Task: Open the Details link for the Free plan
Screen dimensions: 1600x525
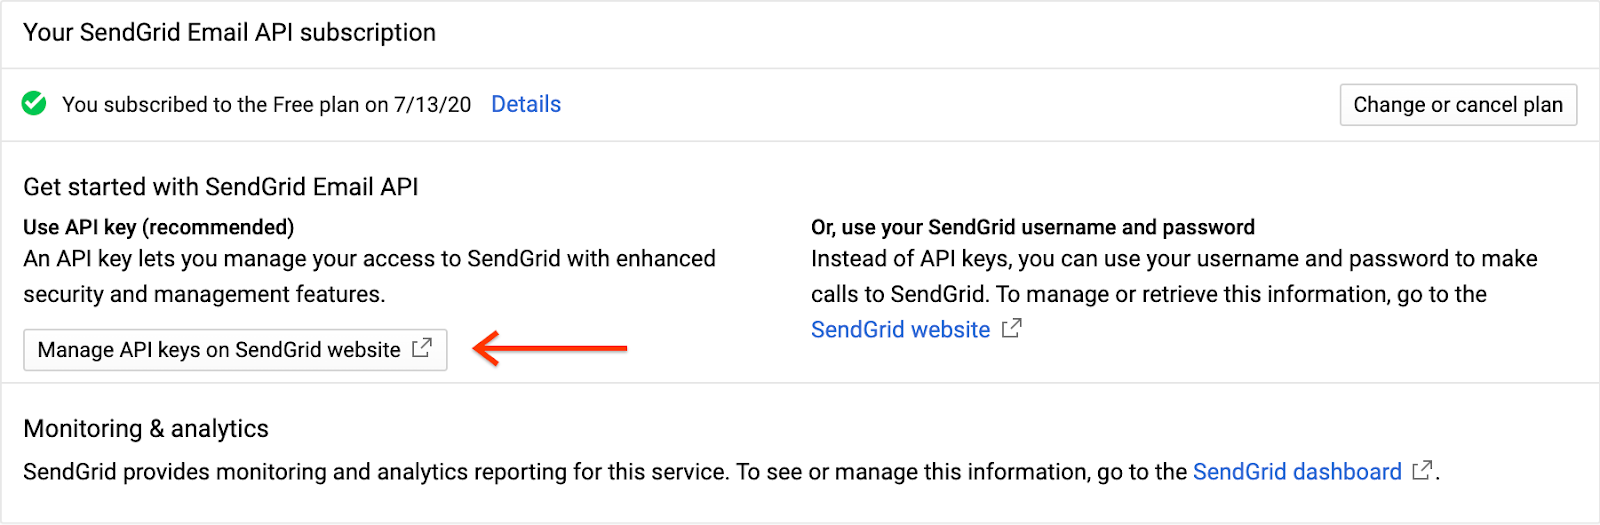Action: pos(526,104)
